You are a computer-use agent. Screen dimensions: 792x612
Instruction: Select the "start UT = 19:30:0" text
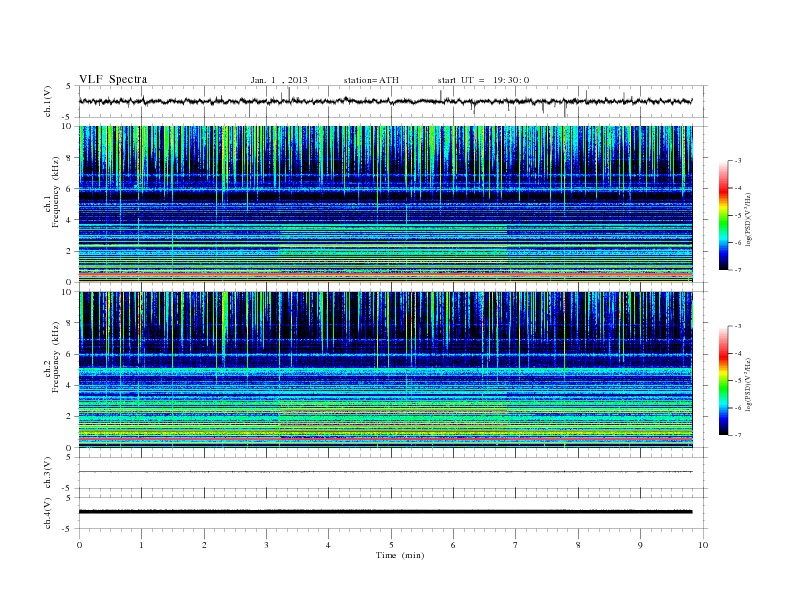point(483,80)
